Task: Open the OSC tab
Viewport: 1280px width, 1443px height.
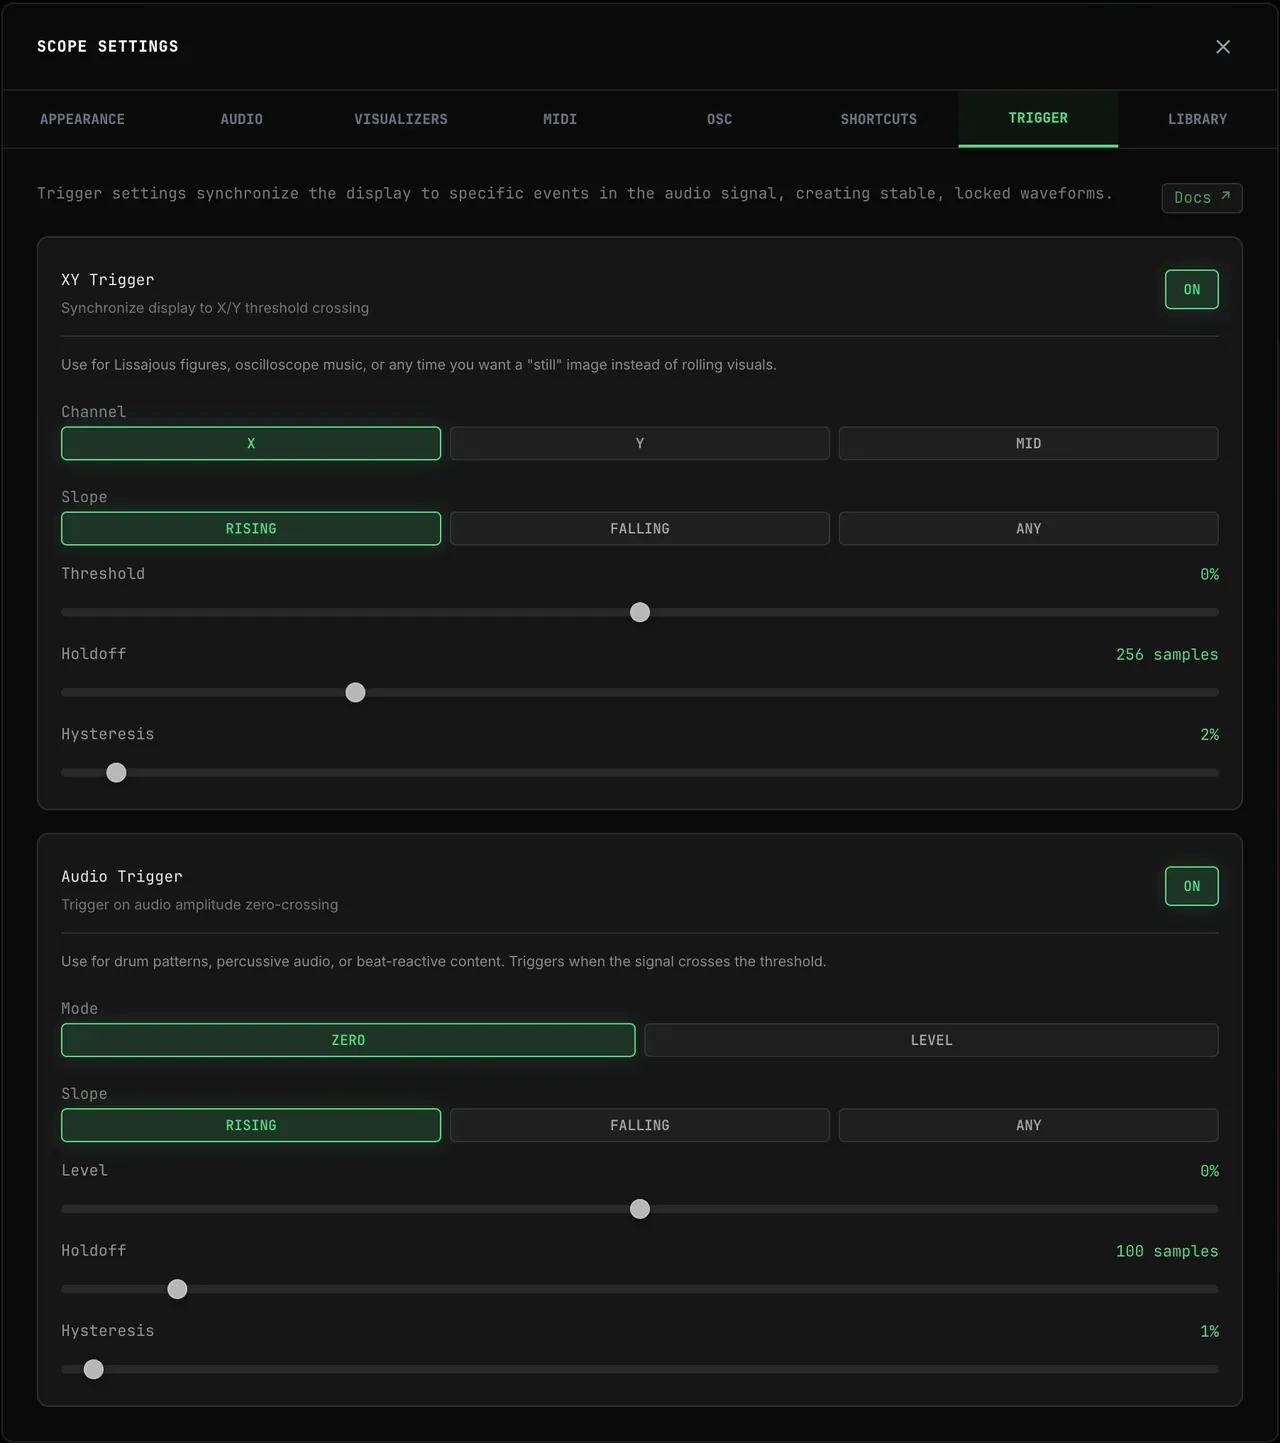Action: click(720, 119)
